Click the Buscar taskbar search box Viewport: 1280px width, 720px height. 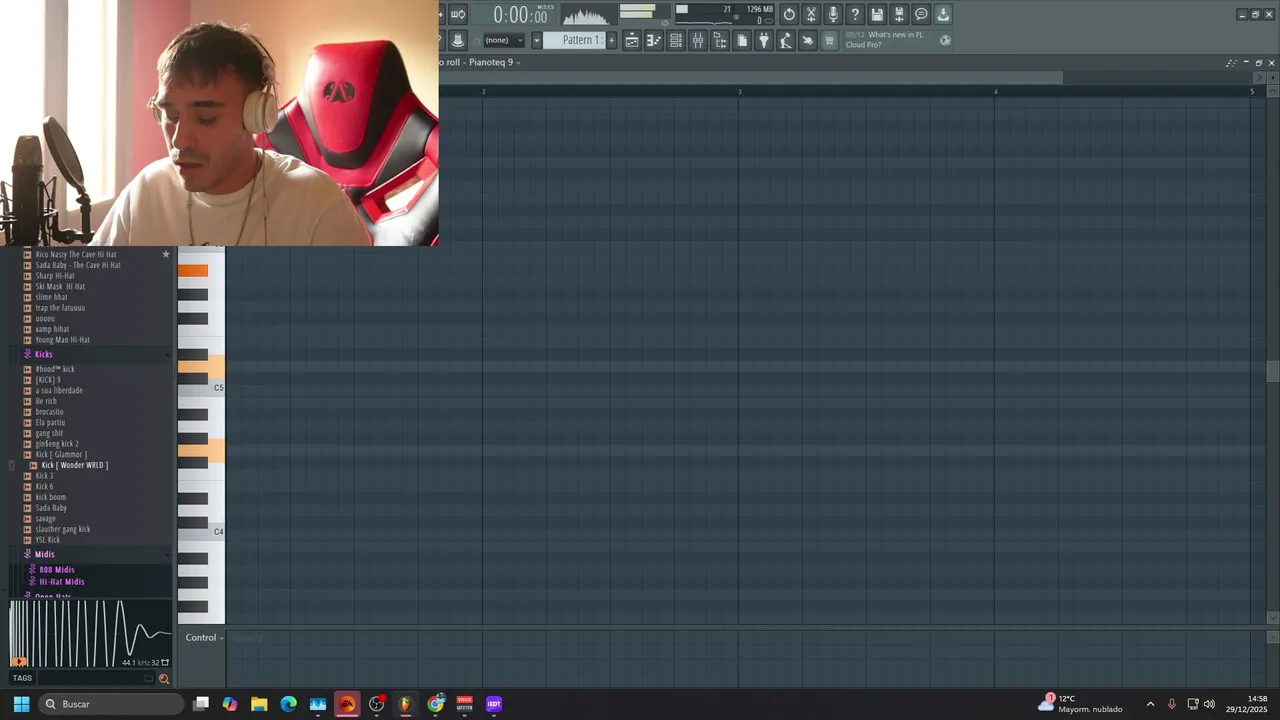point(112,704)
